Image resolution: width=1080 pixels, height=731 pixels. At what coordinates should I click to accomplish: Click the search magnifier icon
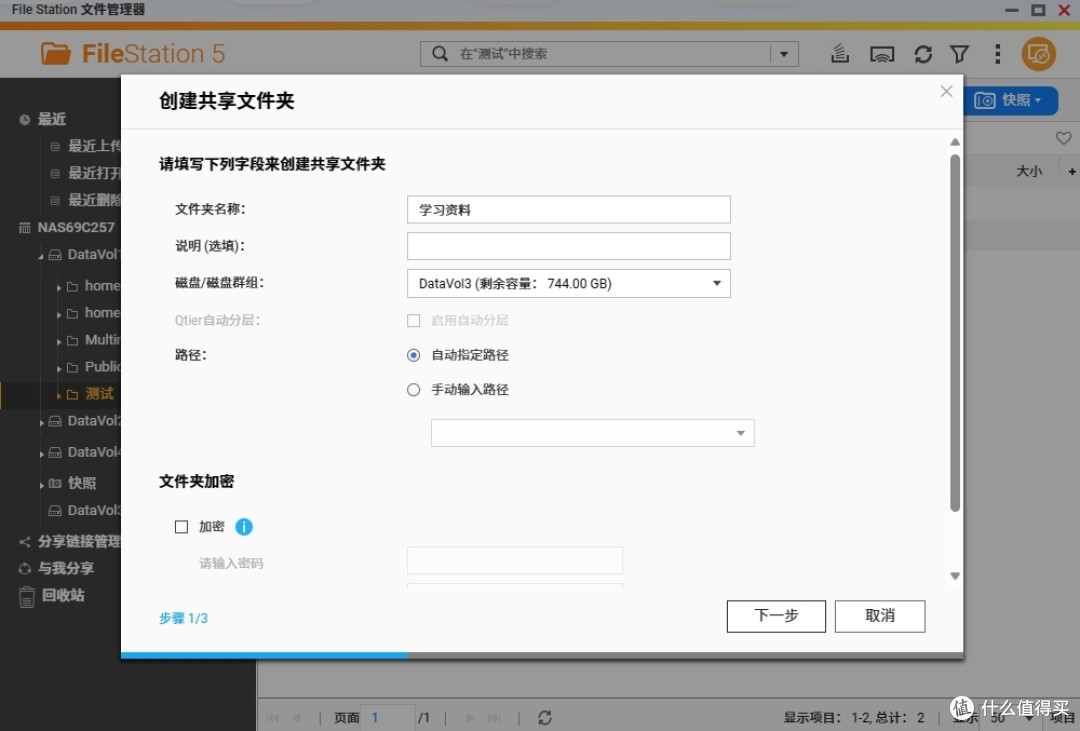439,54
